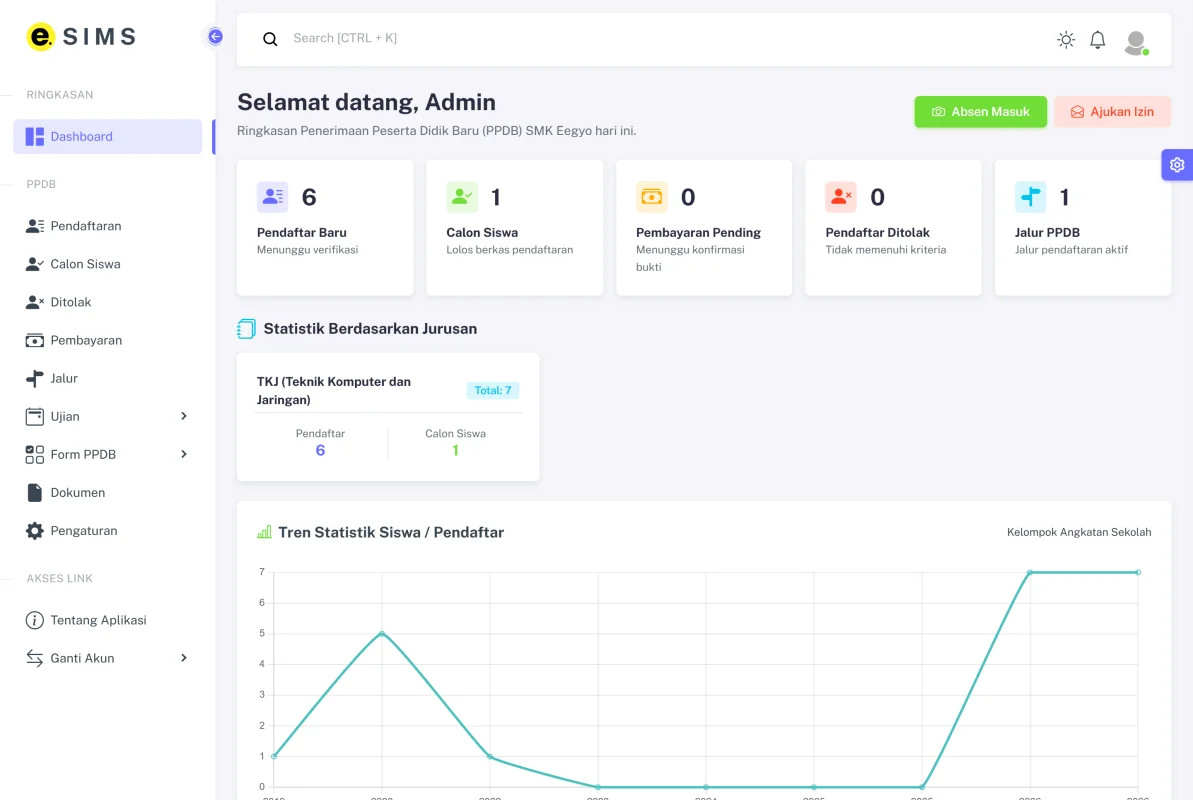Collapse the sidebar with the arrow button
The width and height of the screenshot is (1193, 800).
pyautogui.click(x=215, y=37)
